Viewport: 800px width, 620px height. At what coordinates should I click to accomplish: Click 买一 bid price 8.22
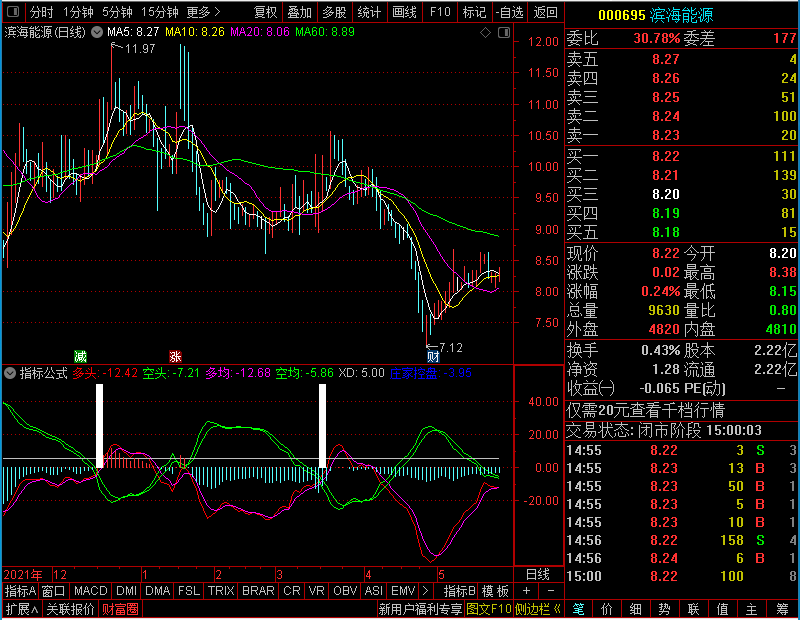point(666,156)
